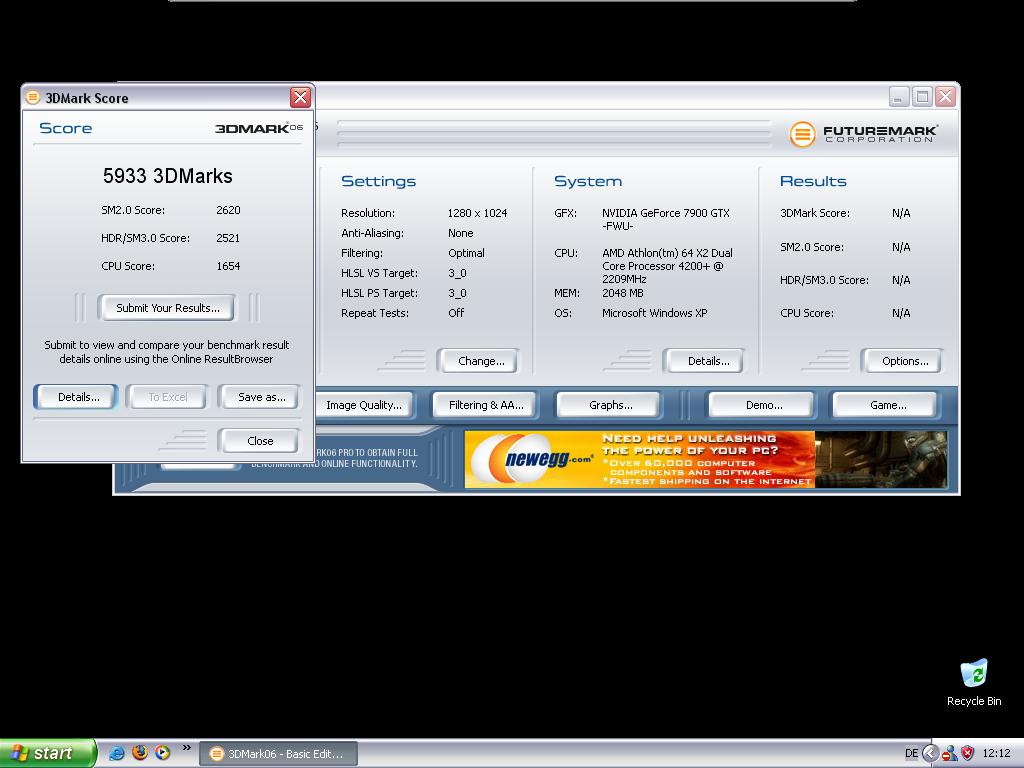
Task: Click the AMD Athlon 64 X2 CPU text
Action: click(x=667, y=266)
